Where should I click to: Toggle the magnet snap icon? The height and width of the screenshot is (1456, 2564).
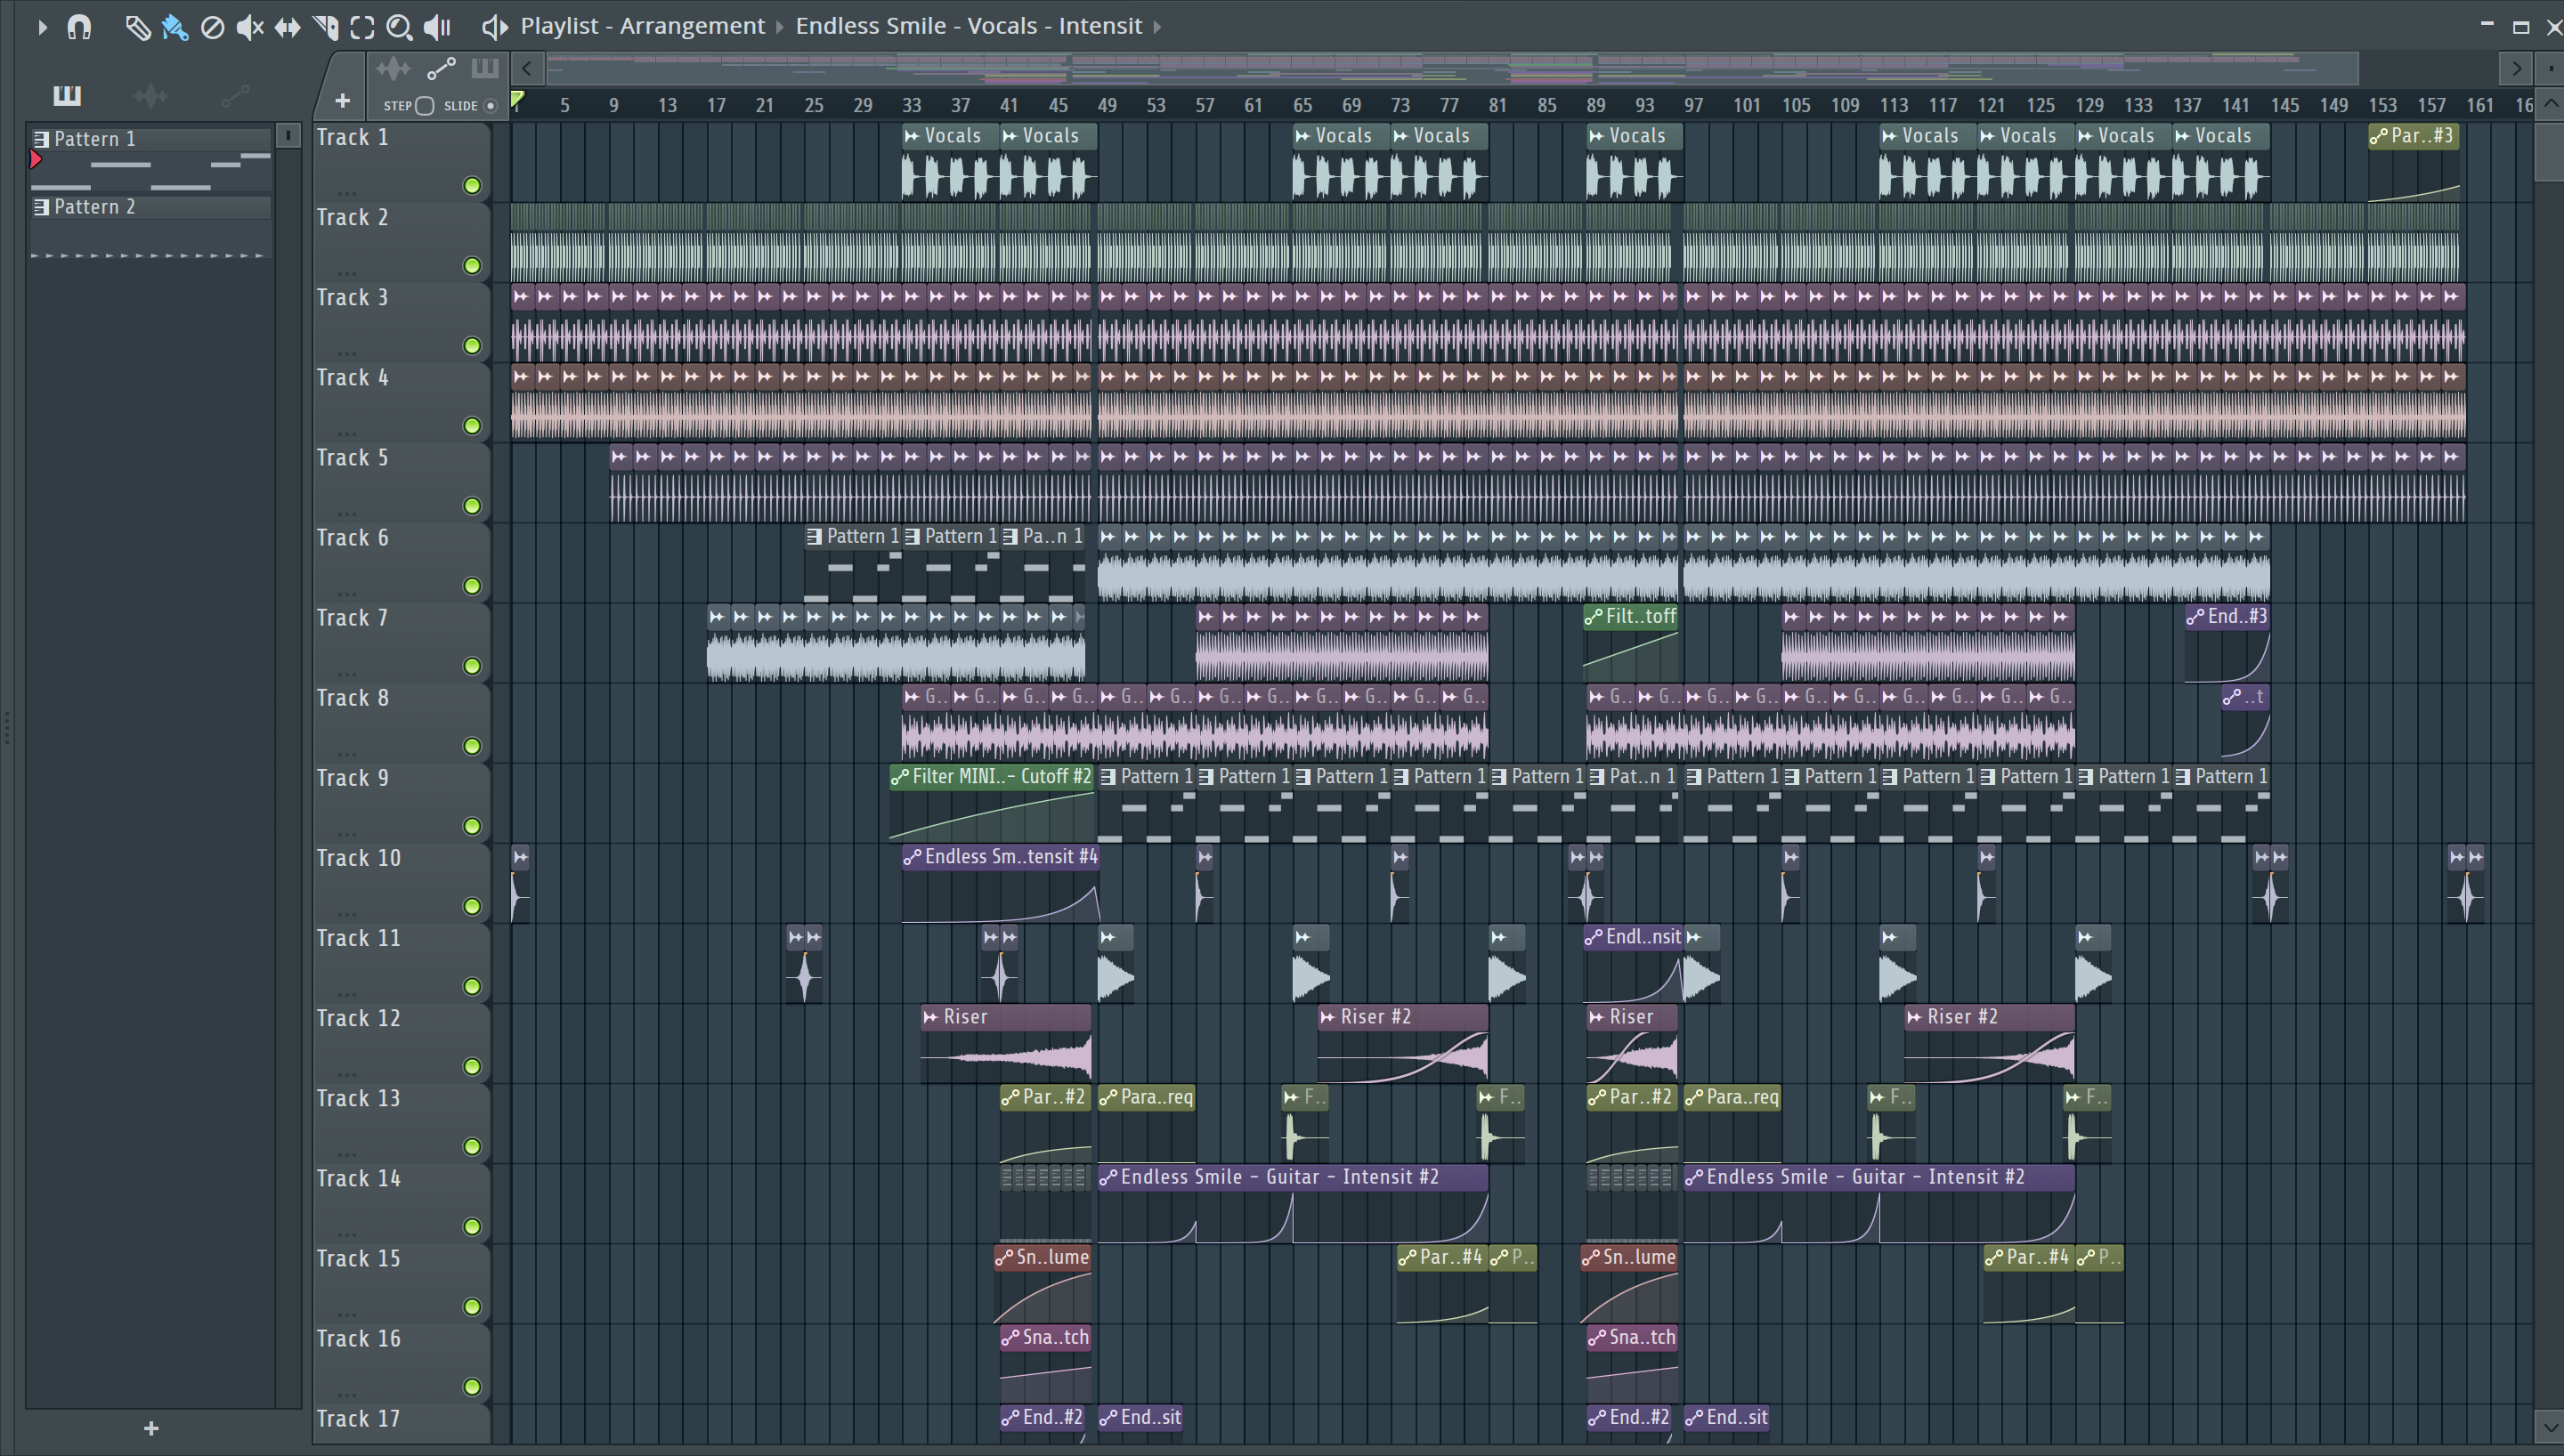click(x=79, y=27)
